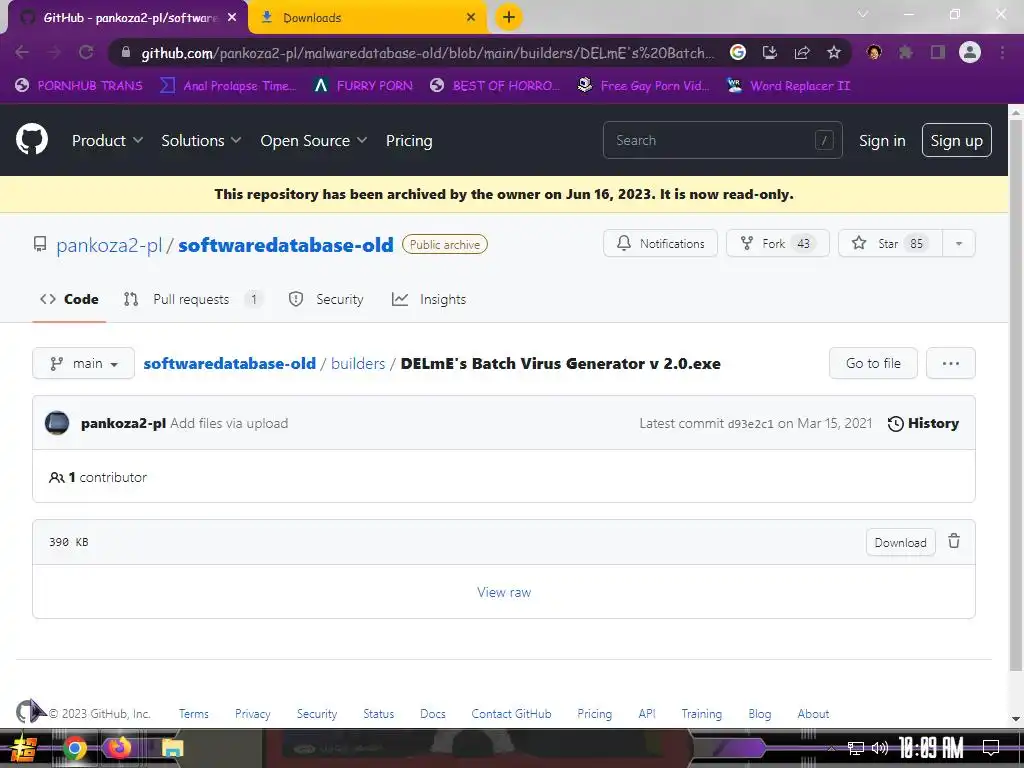This screenshot has height=768, width=1024.
Task: Open Pricing in the header
Action: click(409, 140)
